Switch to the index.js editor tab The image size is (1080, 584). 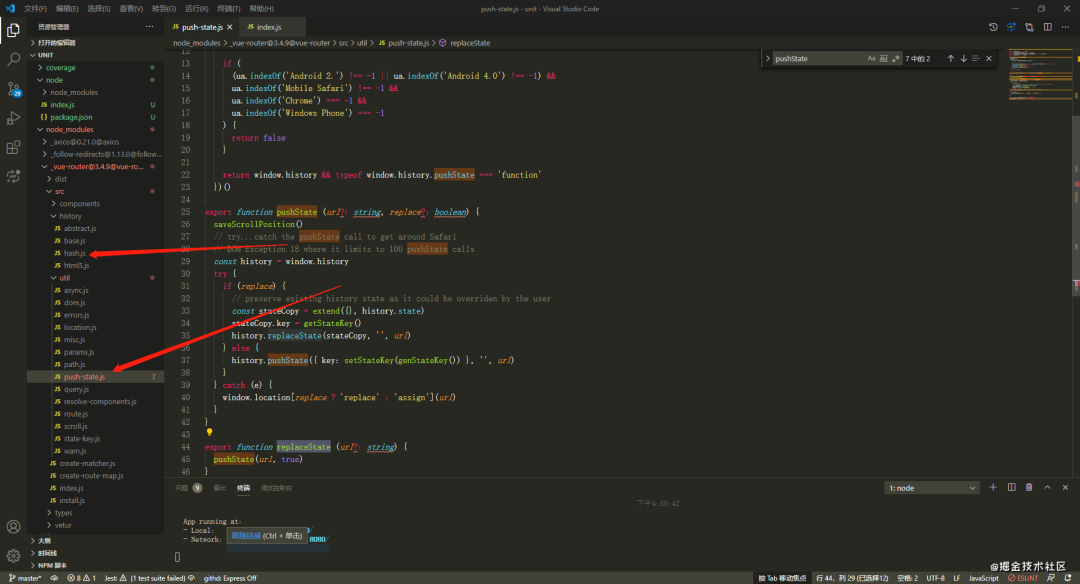tap(268, 27)
